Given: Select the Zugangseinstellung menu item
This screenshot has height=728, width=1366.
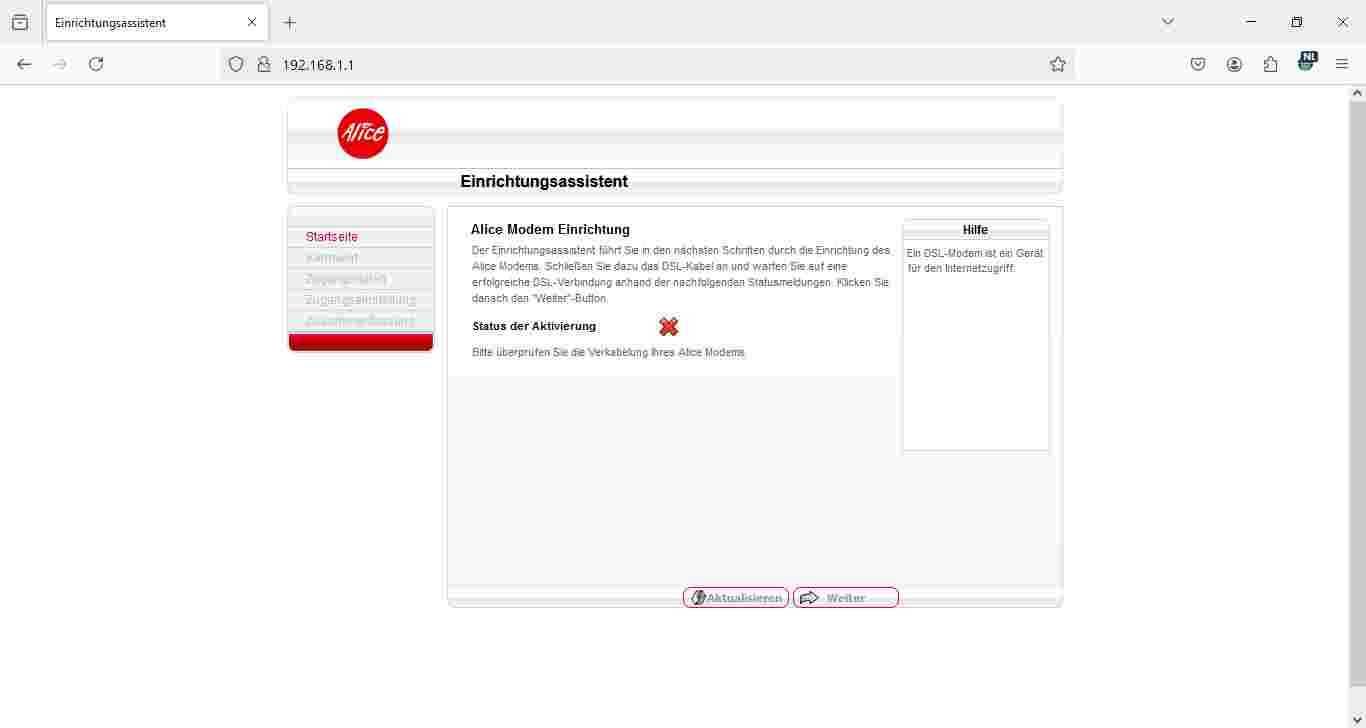Looking at the screenshot, I should coord(361,300).
